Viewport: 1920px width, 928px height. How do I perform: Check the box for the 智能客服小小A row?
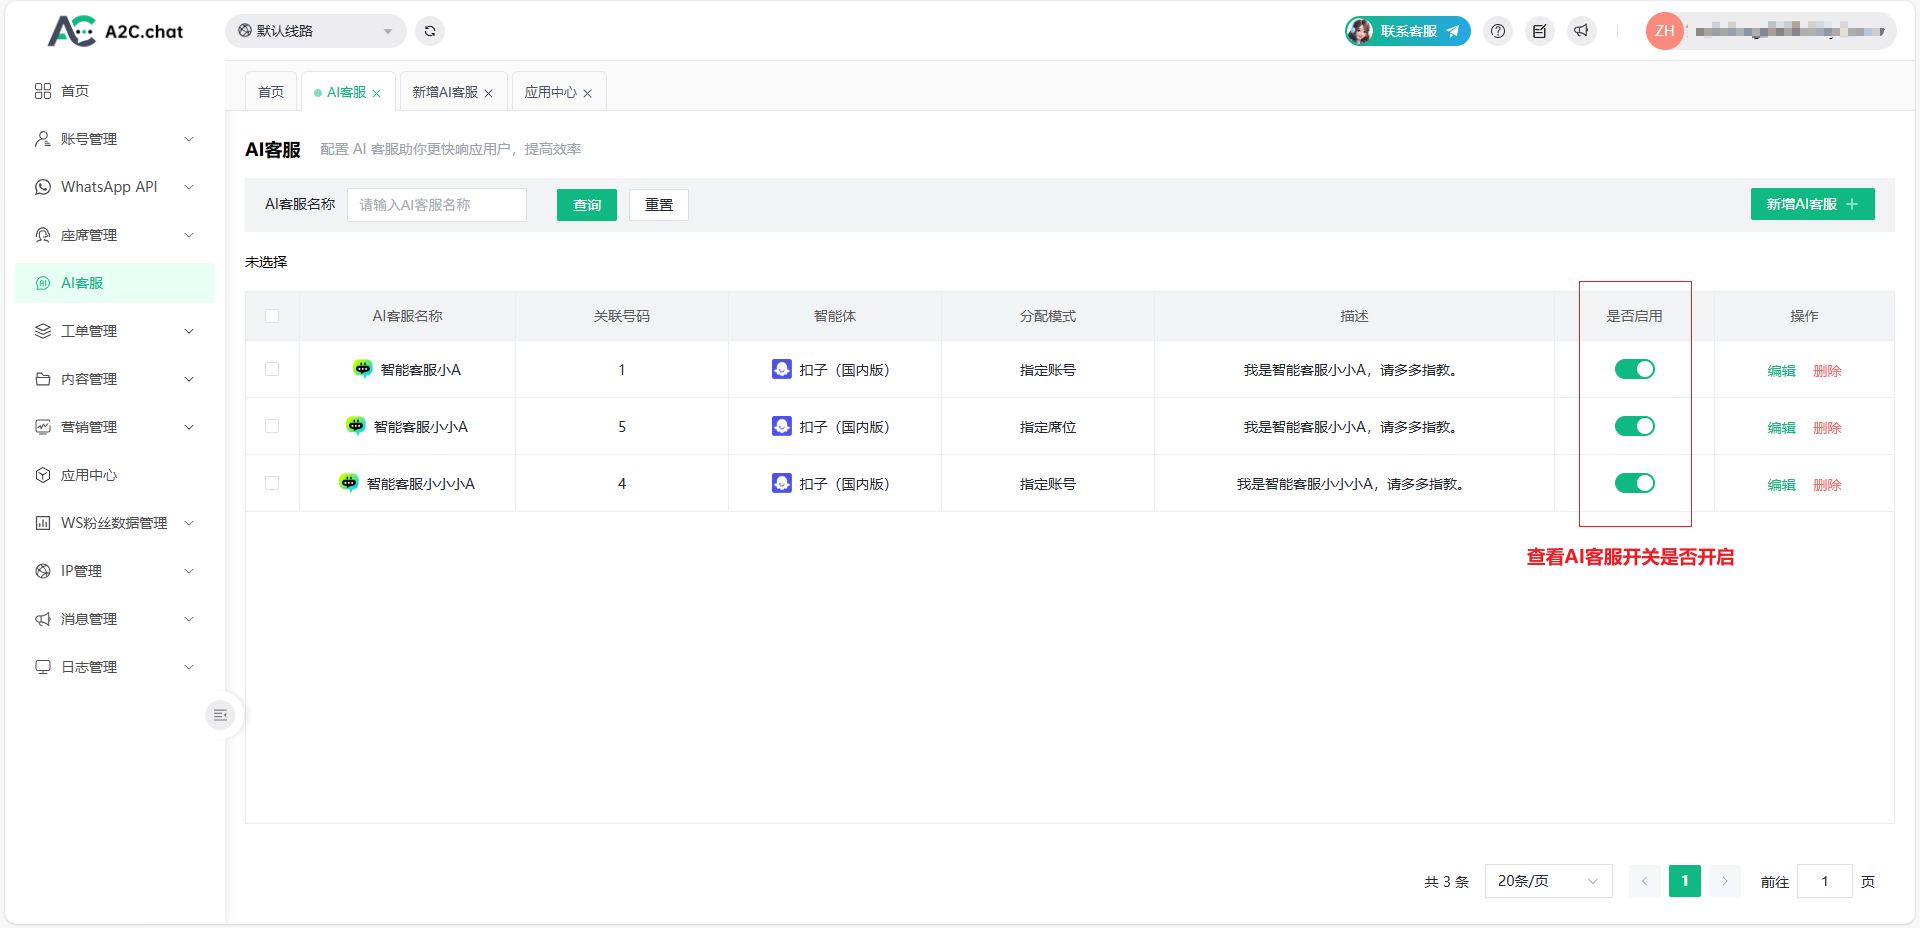(x=272, y=426)
